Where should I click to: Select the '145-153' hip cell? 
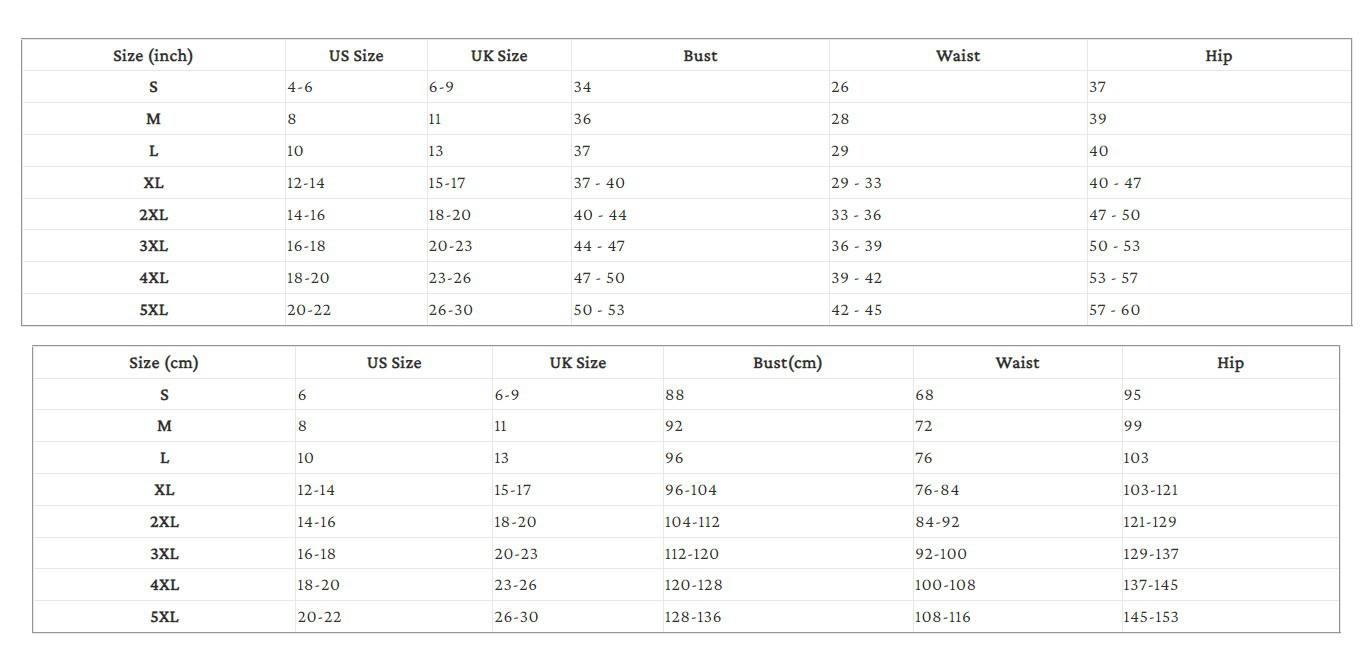(1230, 617)
